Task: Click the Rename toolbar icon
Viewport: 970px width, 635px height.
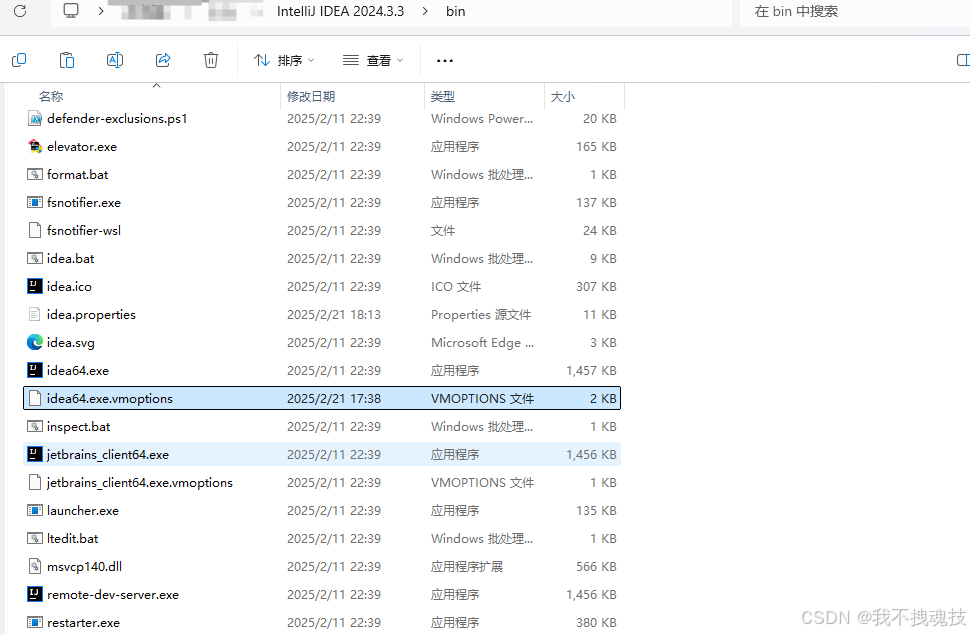Action: click(x=115, y=60)
